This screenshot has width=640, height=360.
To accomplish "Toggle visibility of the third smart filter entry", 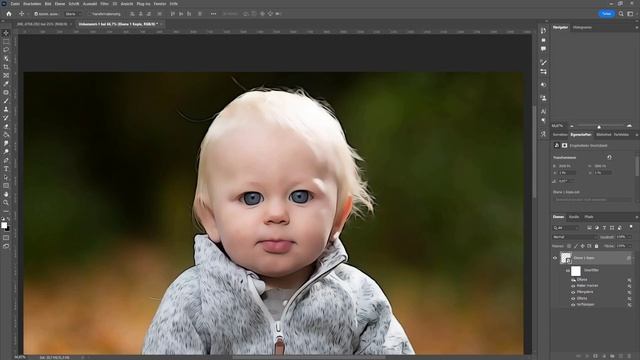I will point(573,292).
